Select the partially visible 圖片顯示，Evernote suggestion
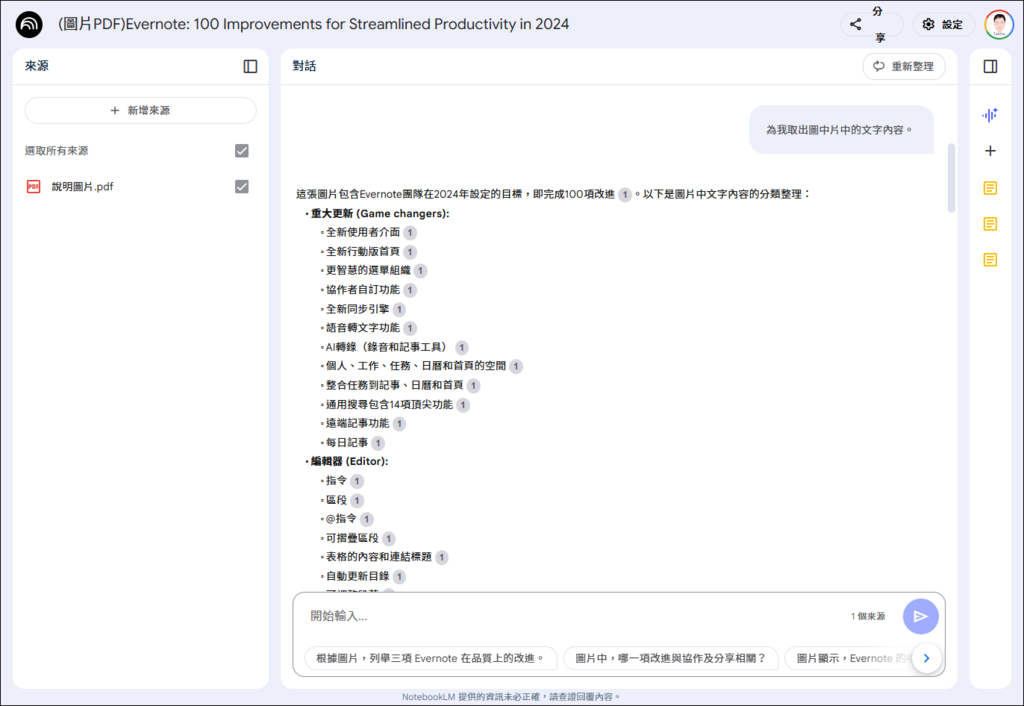The height and width of the screenshot is (706, 1024). [848, 658]
